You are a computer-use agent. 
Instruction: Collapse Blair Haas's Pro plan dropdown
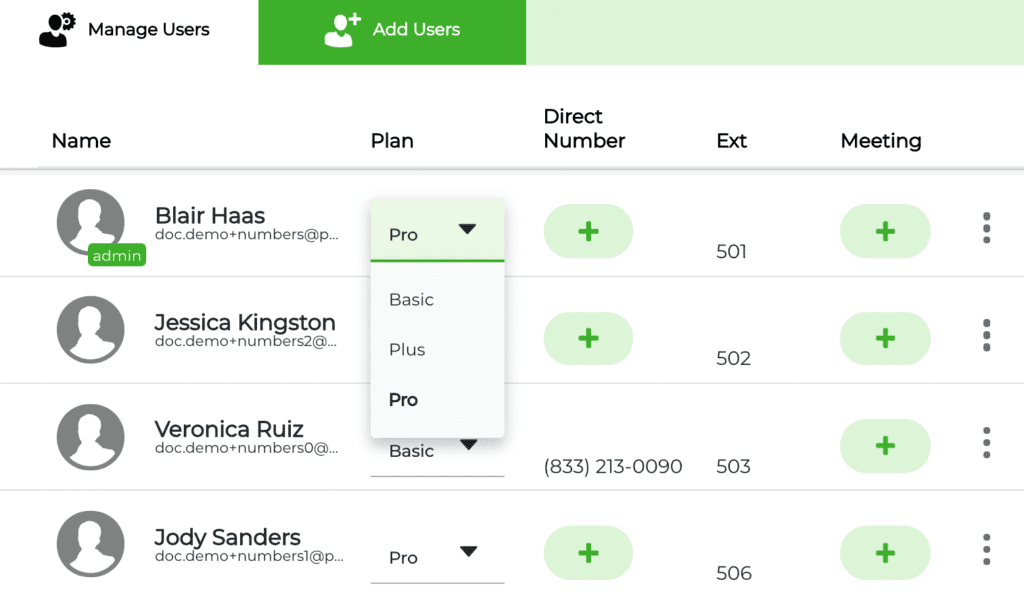pos(437,231)
